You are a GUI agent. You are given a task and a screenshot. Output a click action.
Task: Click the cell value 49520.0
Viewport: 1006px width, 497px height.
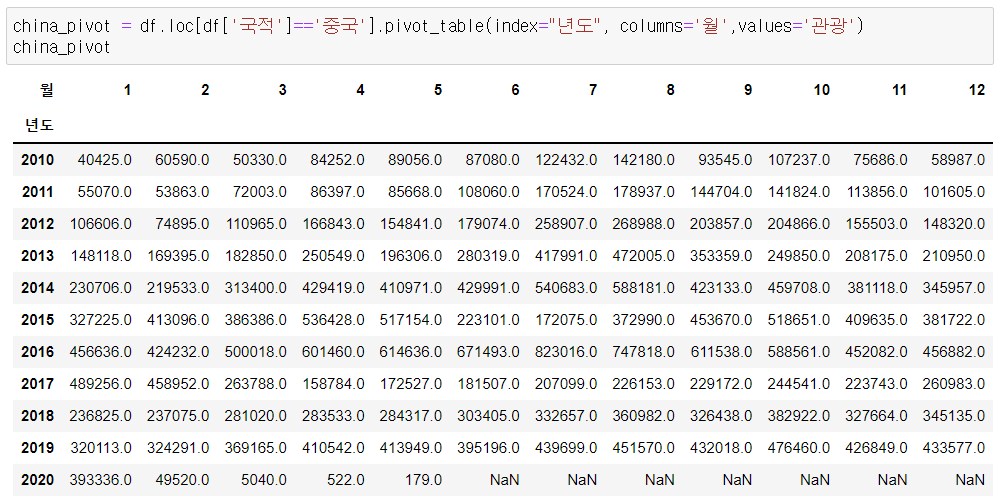(182, 480)
